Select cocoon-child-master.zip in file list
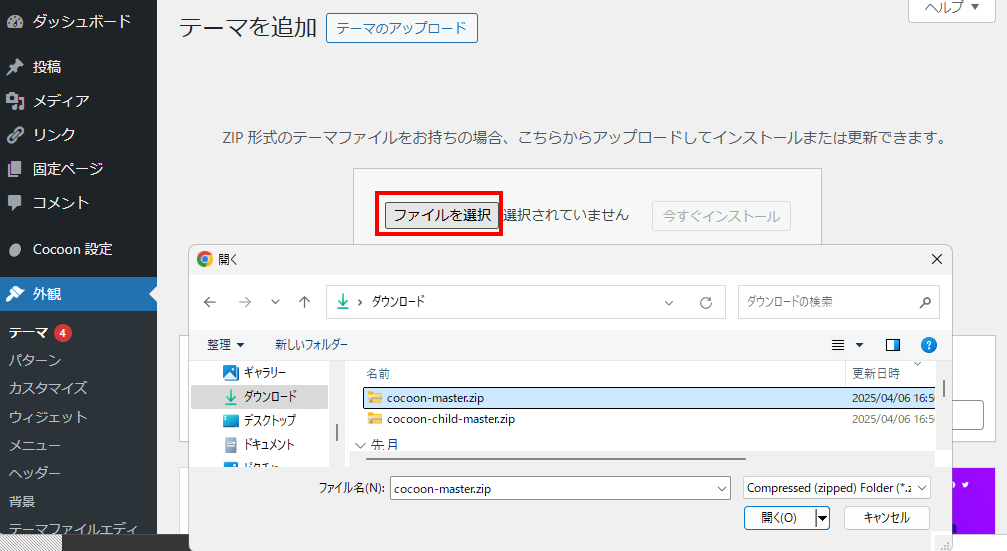1007x551 pixels. pos(450,419)
